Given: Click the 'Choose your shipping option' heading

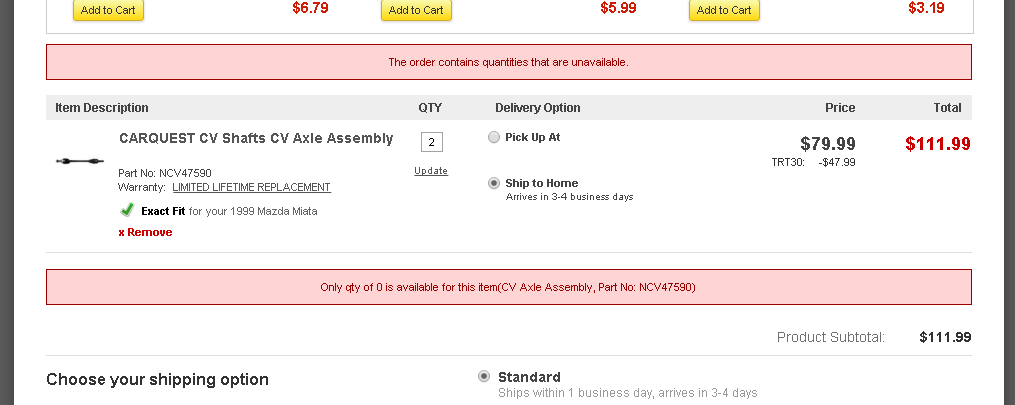Looking at the screenshot, I should coord(157,380).
